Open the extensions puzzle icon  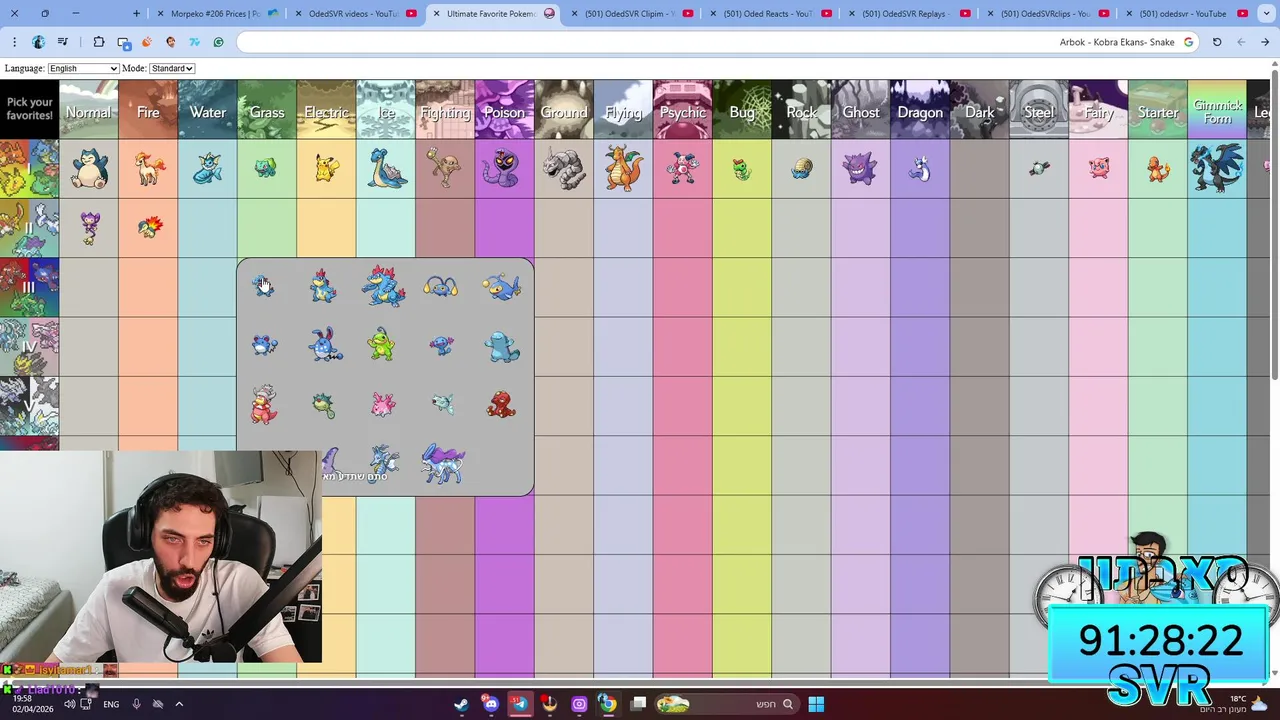coord(99,42)
